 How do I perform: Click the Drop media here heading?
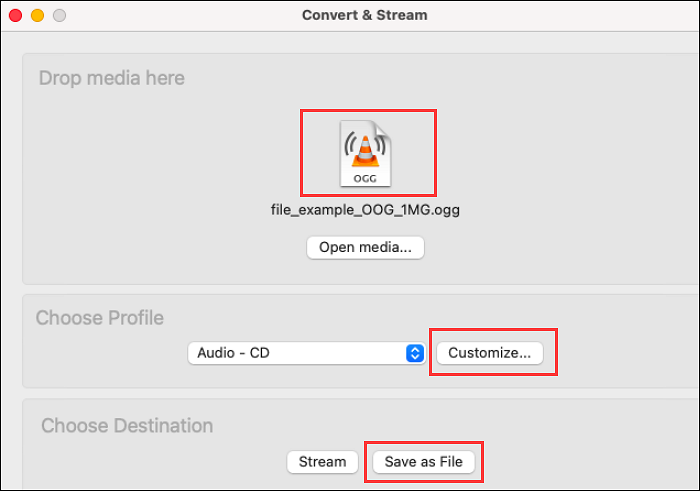click(111, 78)
